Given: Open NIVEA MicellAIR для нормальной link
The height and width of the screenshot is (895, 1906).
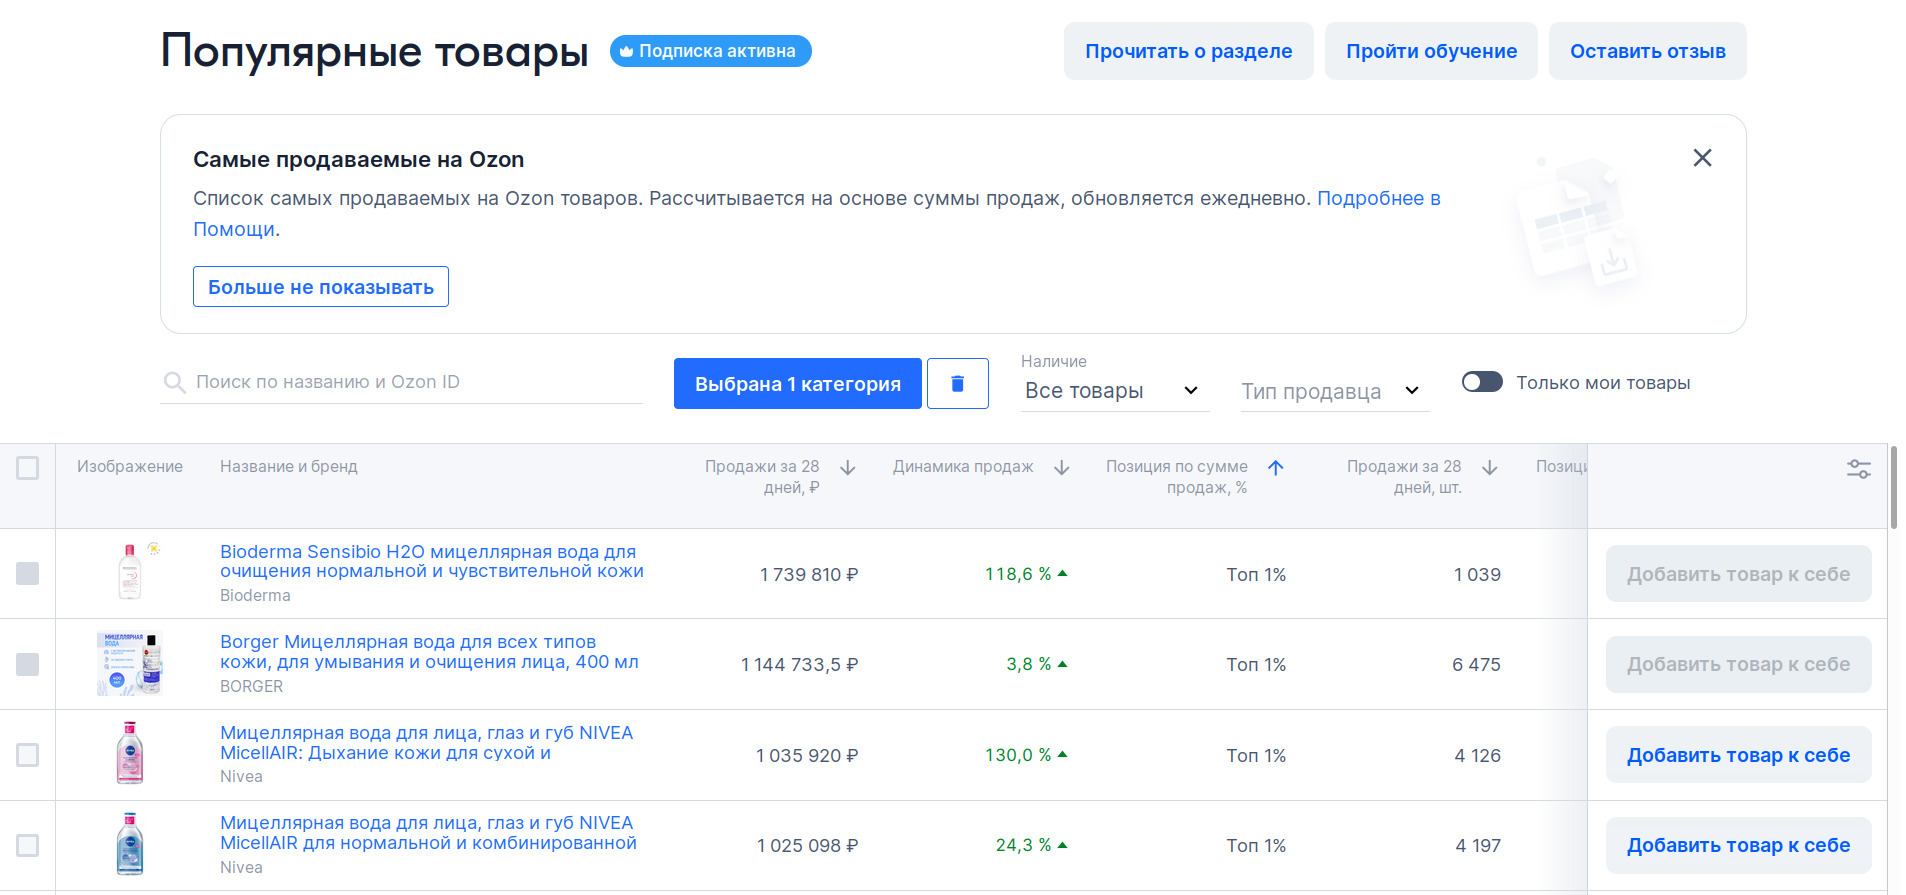Looking at the screenshot, I should click(428, 833).
